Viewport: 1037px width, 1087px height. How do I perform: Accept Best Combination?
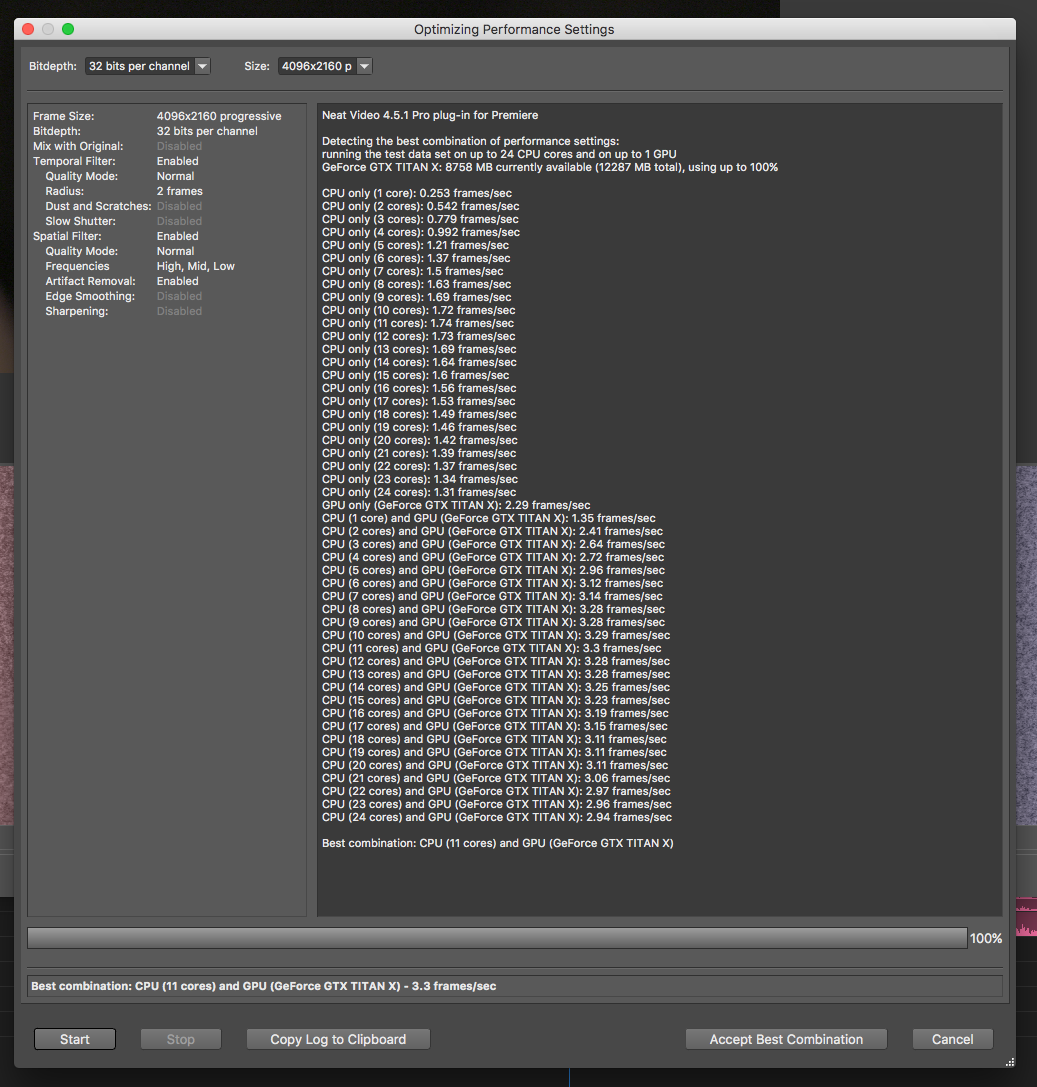[786, 1039]
